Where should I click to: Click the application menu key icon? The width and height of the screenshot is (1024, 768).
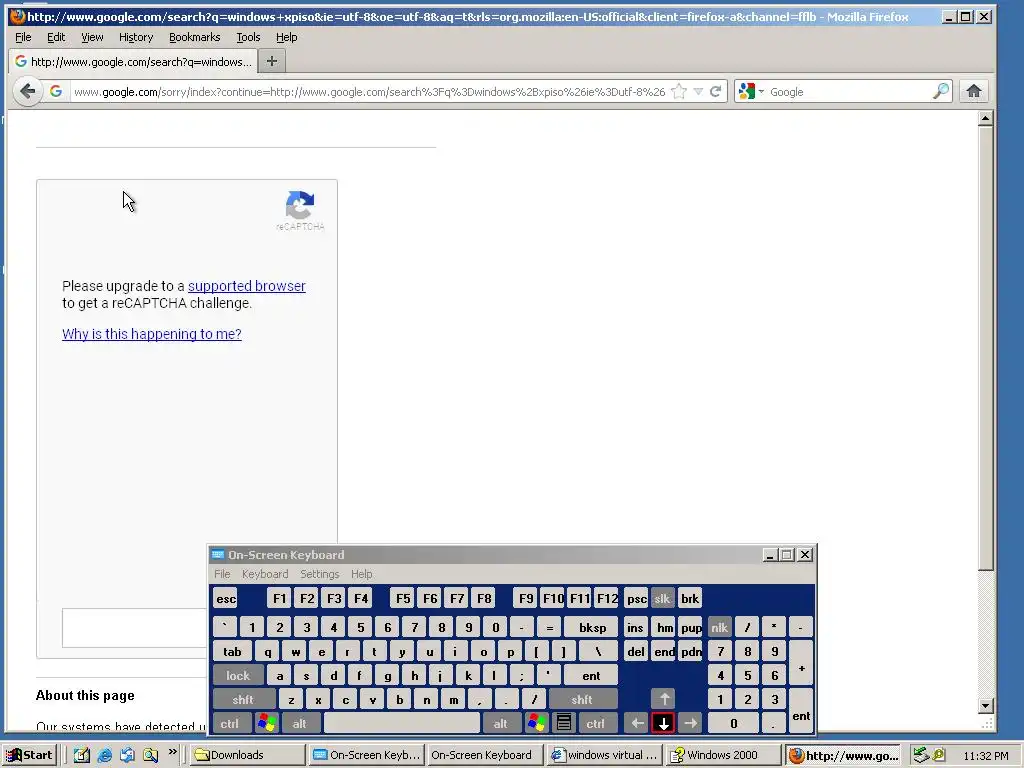[x=564, y=724]
